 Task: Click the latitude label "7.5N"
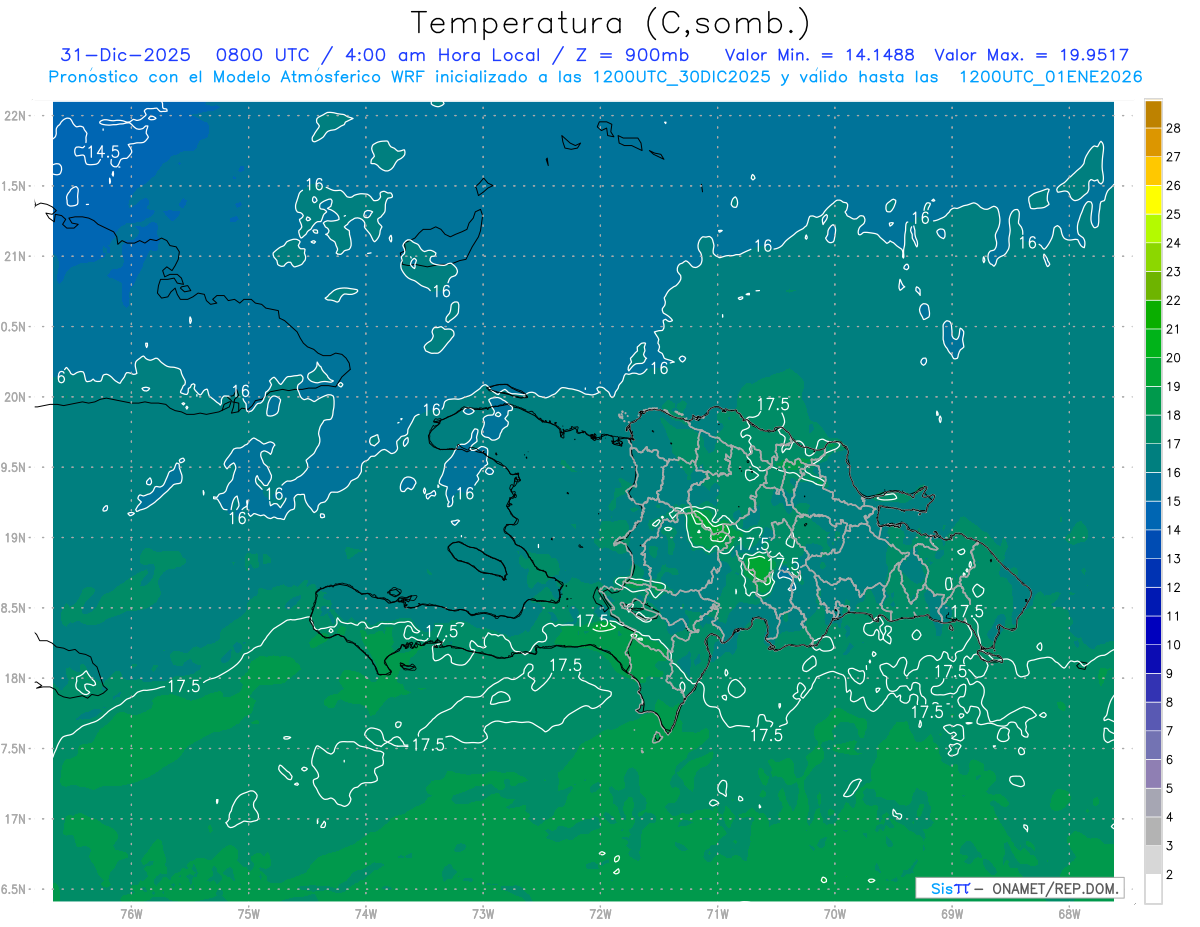(x=15, y=749)
